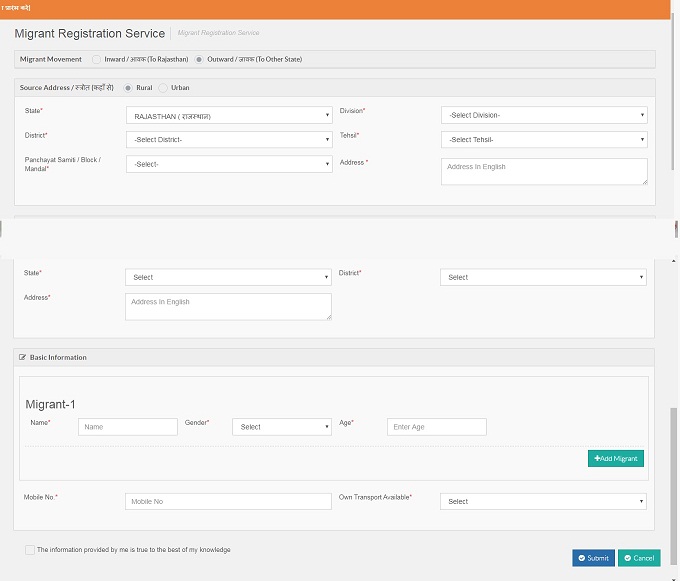Expand Own Transport Available dropdown
This screenshot has height=581, width=680.
543,501
